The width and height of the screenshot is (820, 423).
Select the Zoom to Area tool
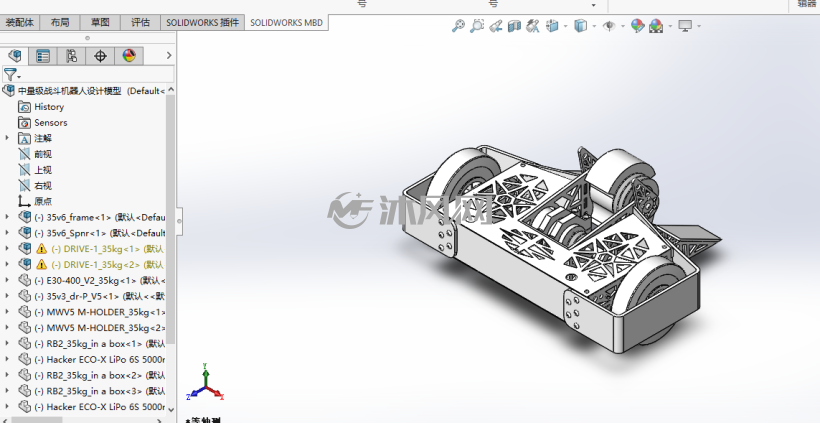click(477, 26)
